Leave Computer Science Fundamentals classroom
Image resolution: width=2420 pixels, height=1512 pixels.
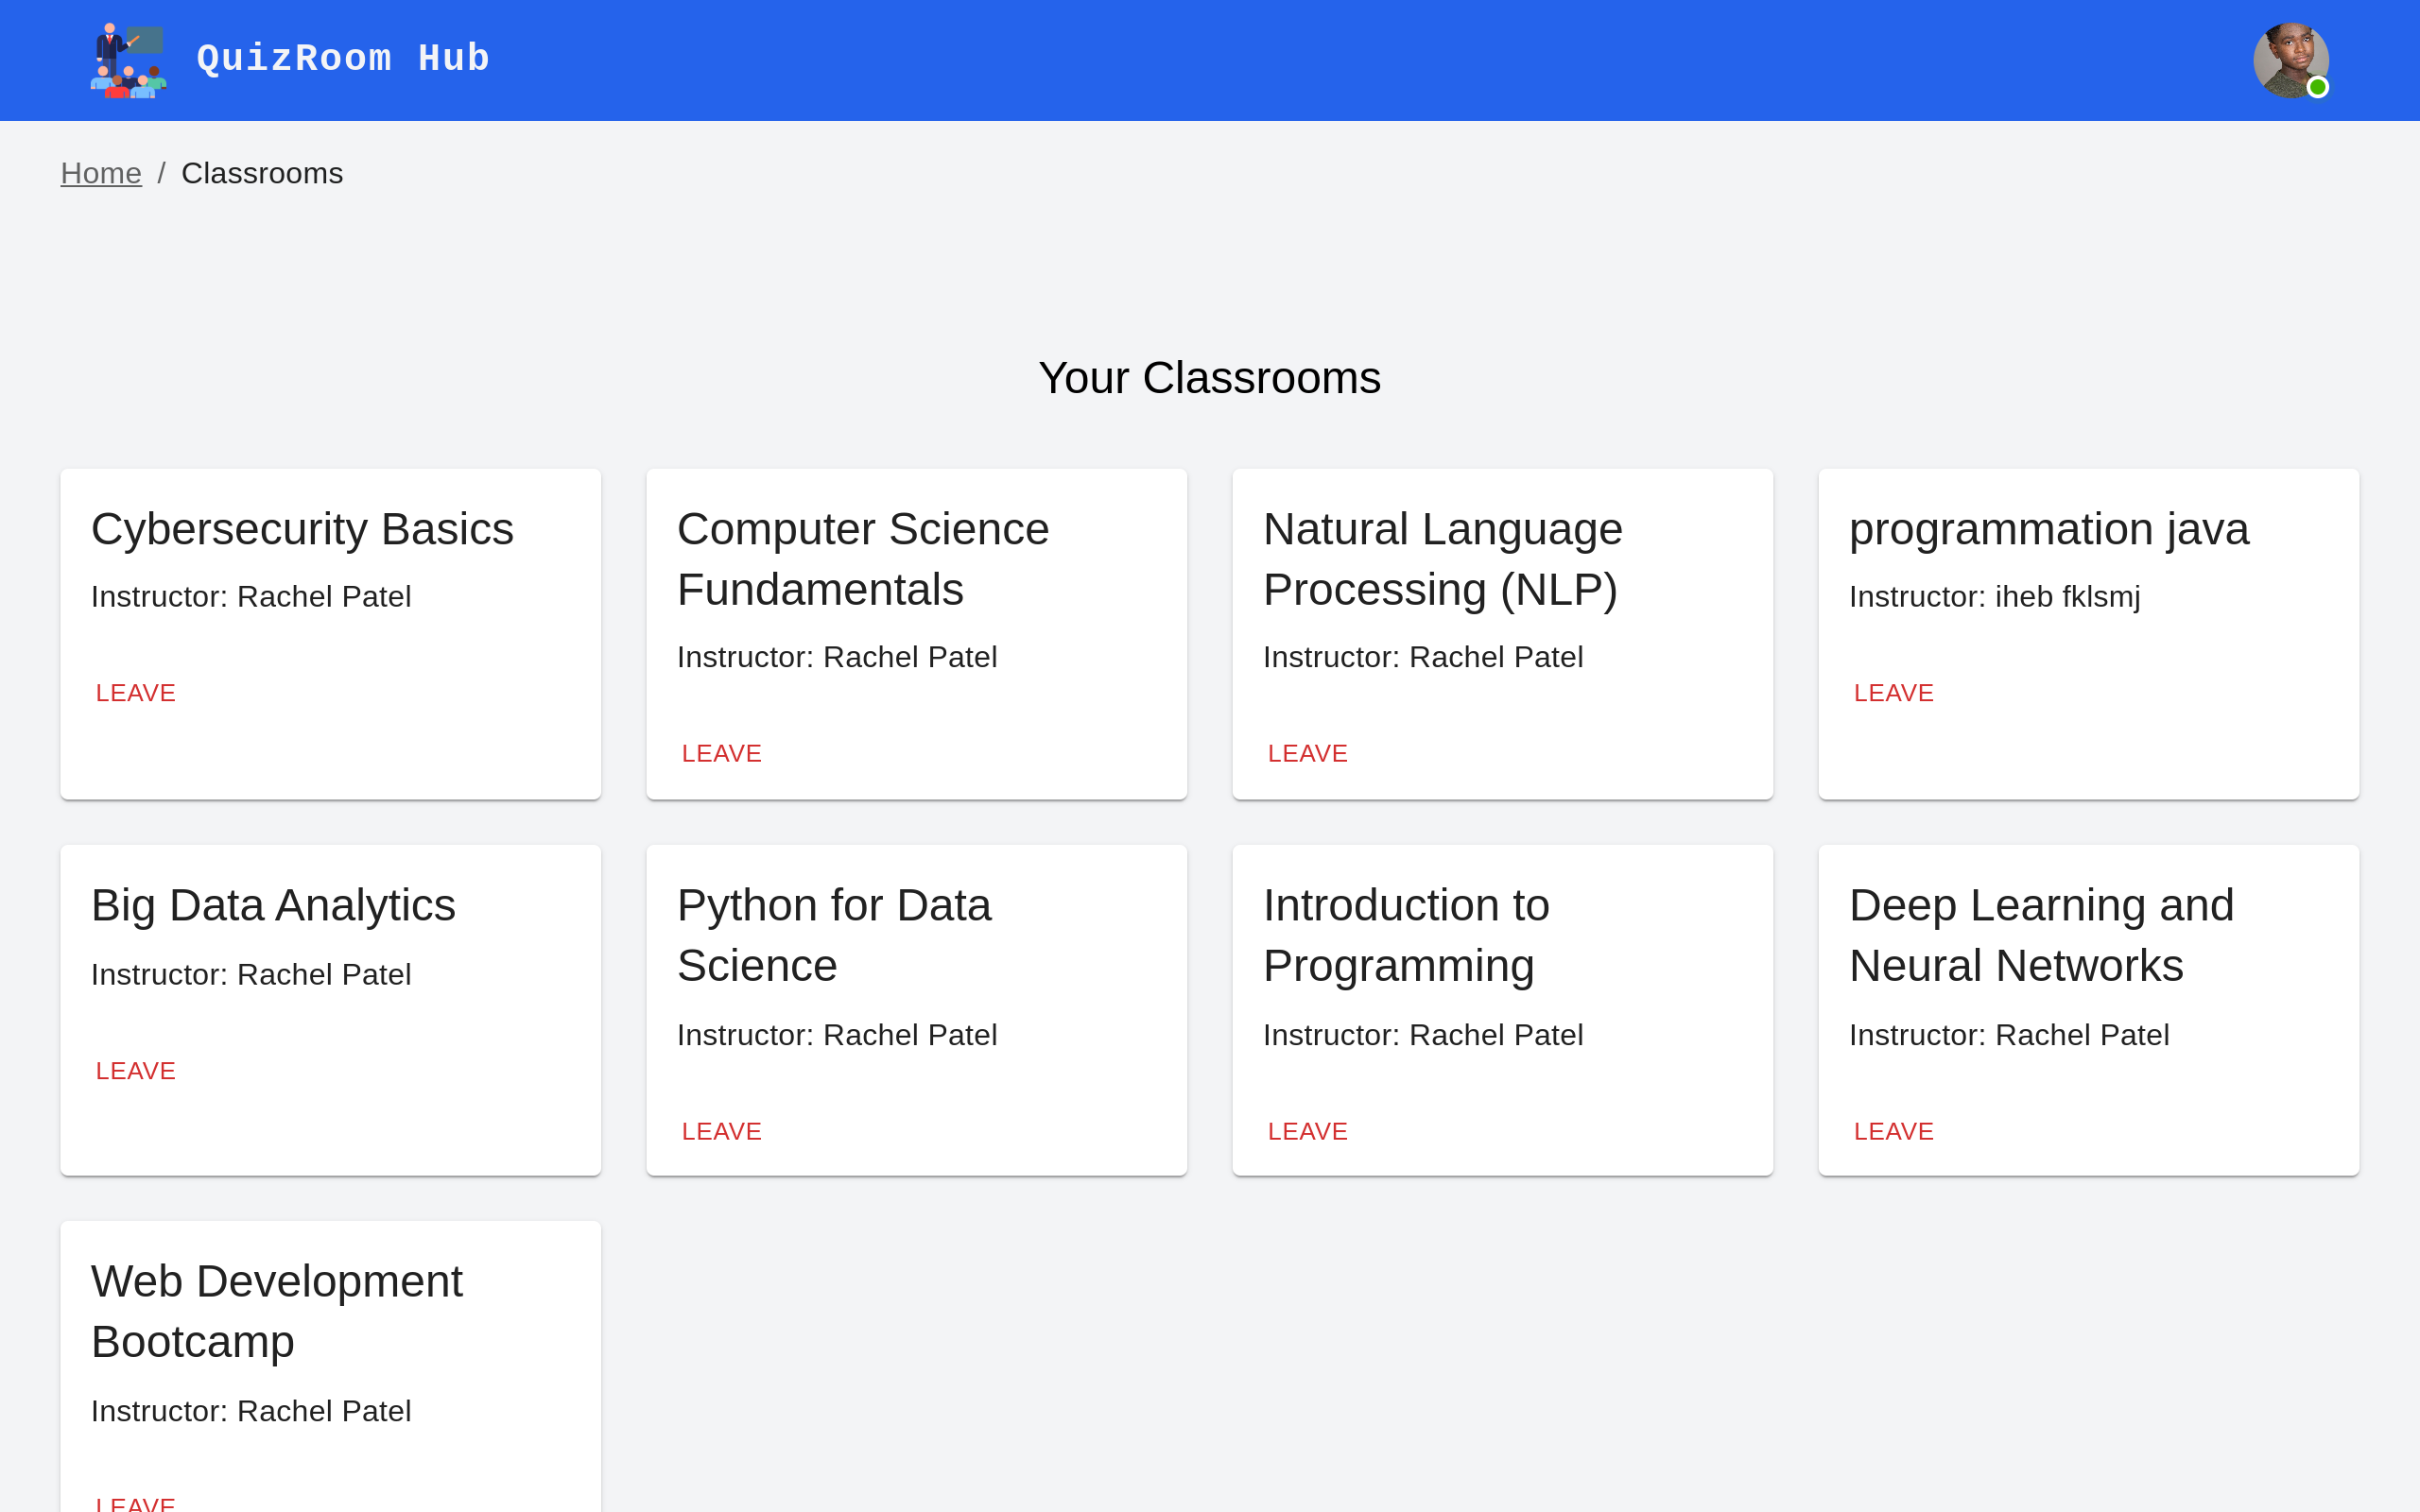point(721,753)
